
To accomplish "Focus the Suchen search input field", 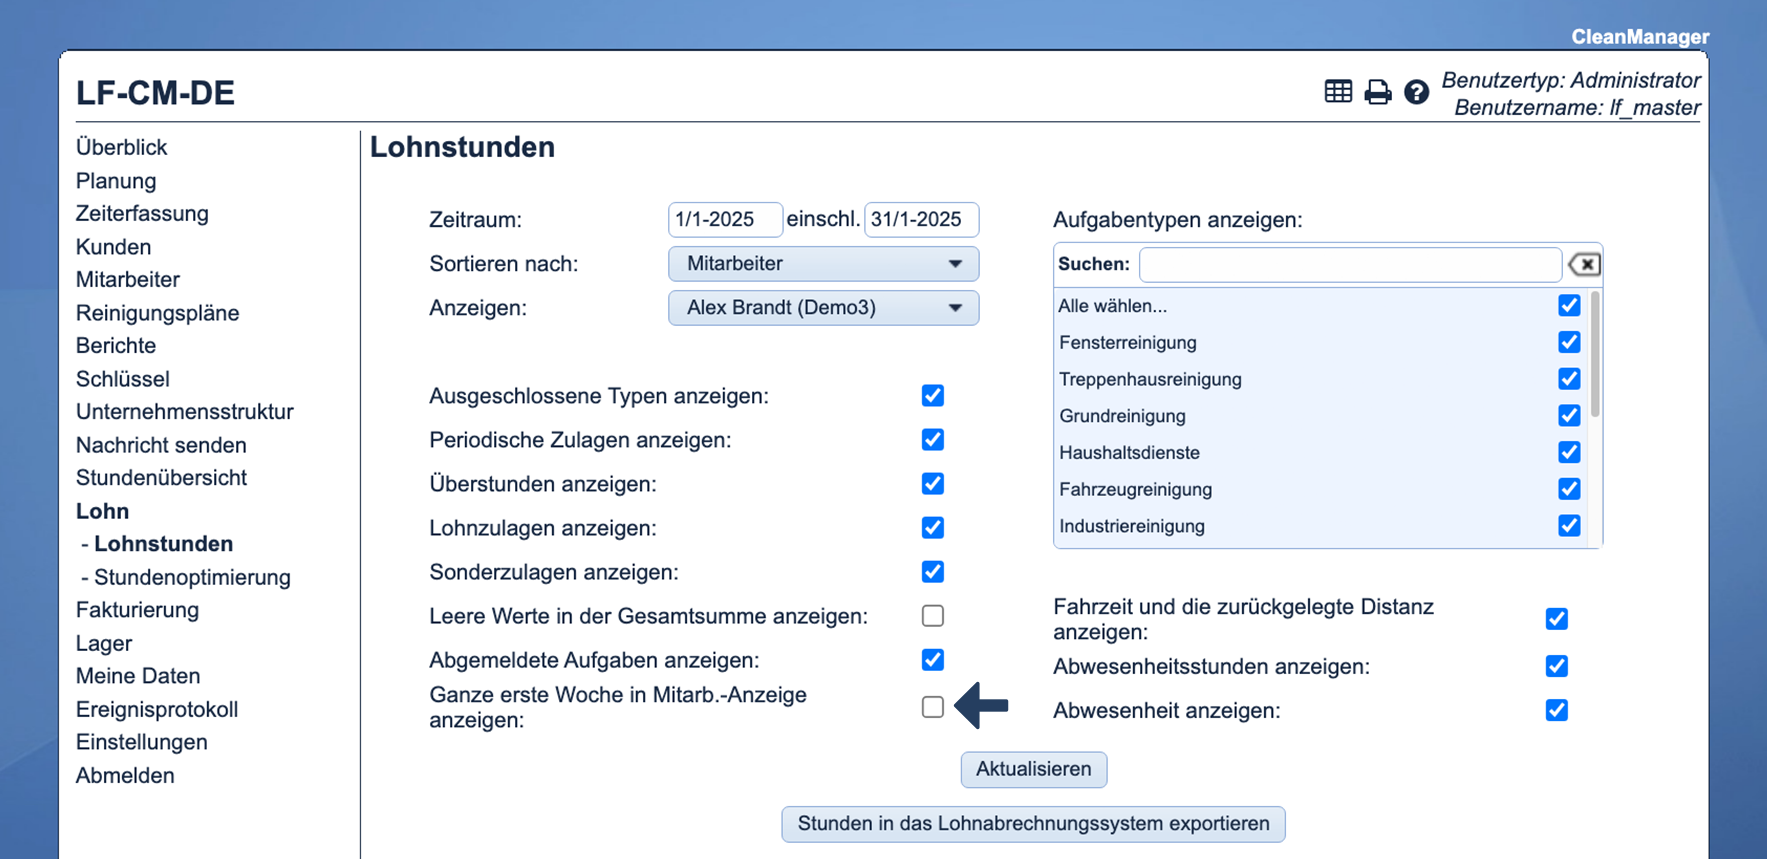I will (1349, 264).
